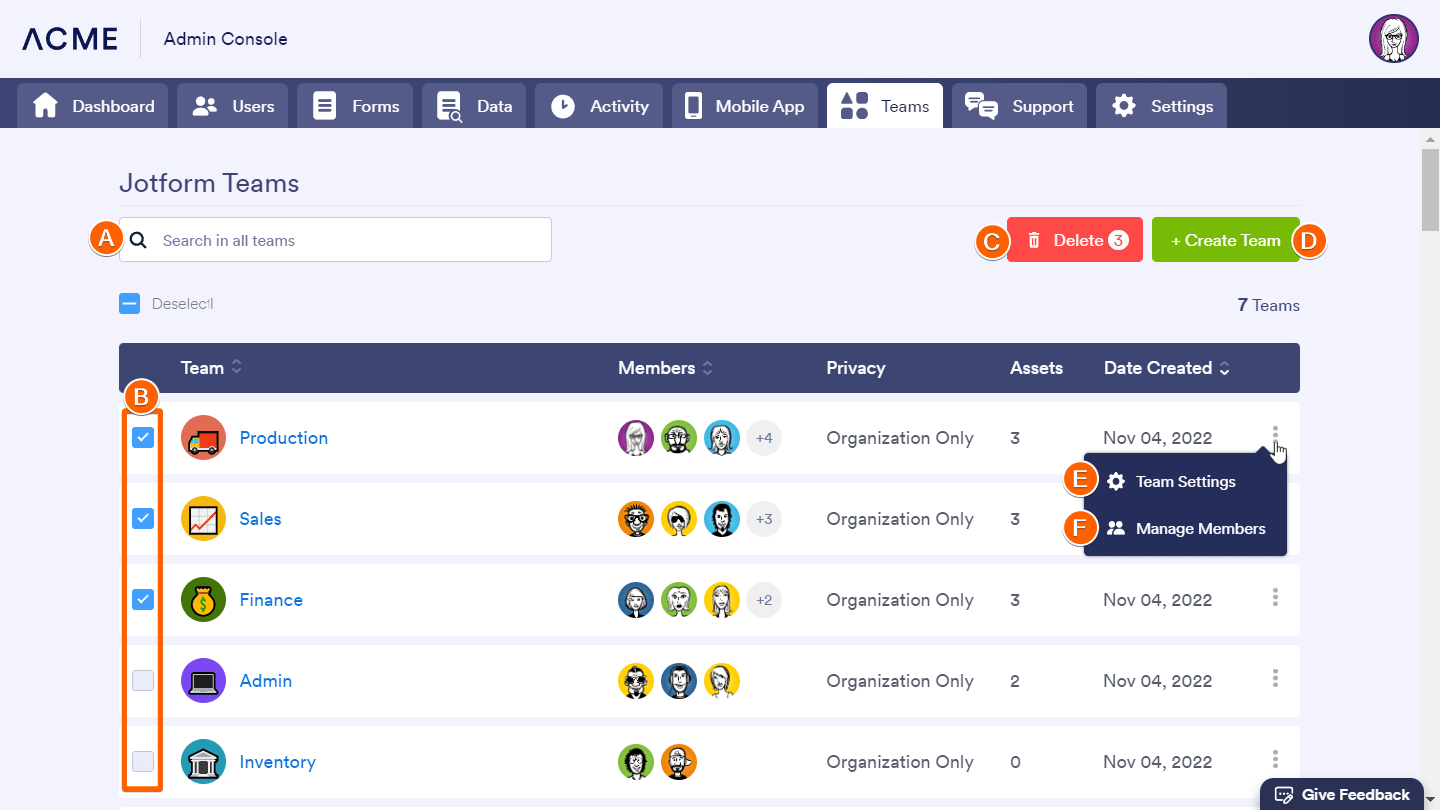This screenshot has height=810, width=1440.
Task: Switch to the Forms tab
Action: 354,106
